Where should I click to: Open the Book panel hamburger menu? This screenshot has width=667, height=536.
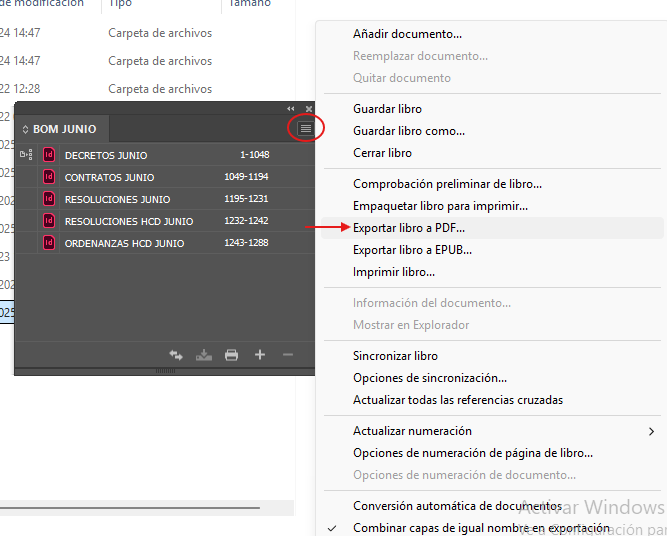click(x=305, y=128)
